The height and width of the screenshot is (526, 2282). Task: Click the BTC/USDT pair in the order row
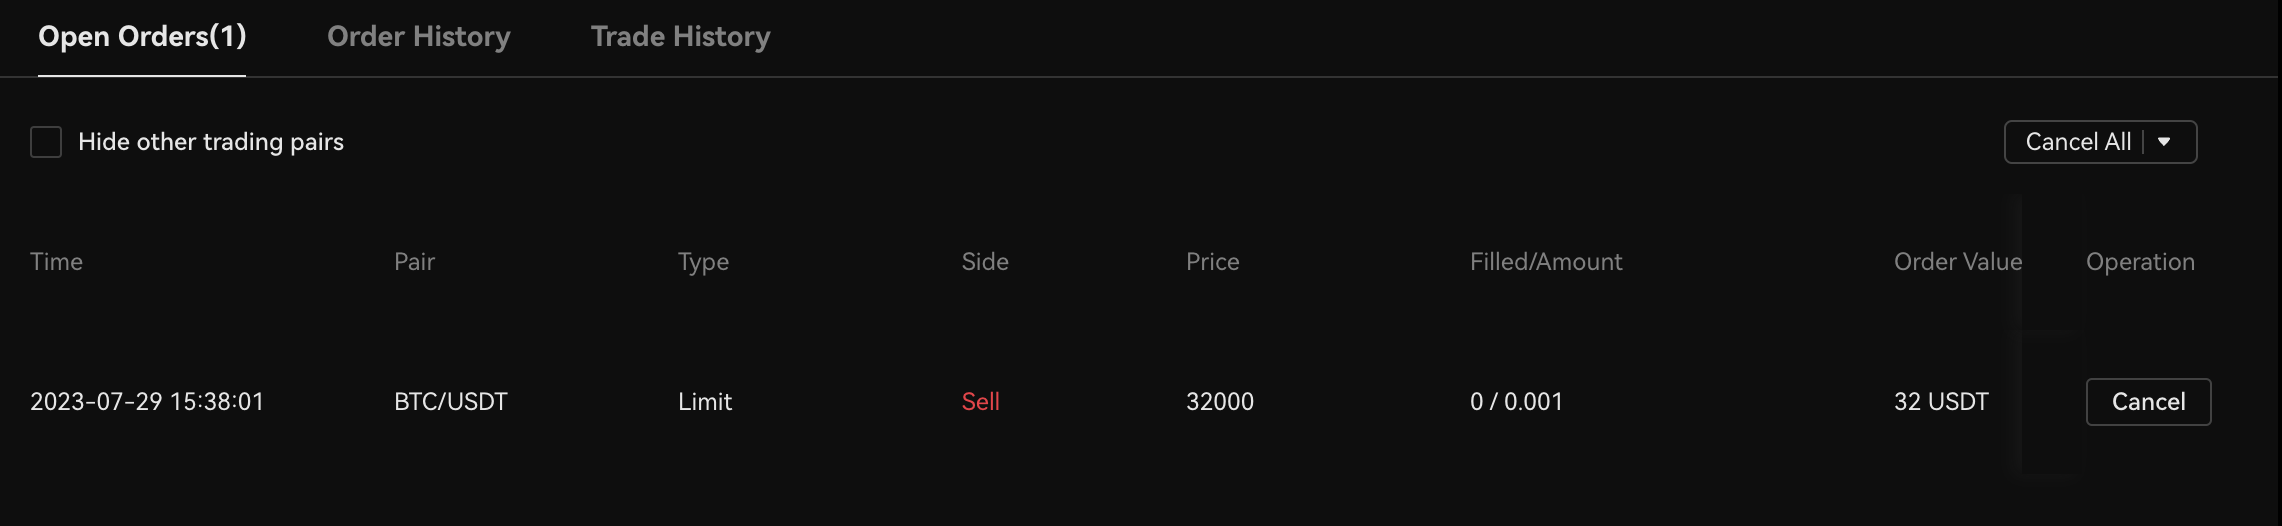pos(451,402)
